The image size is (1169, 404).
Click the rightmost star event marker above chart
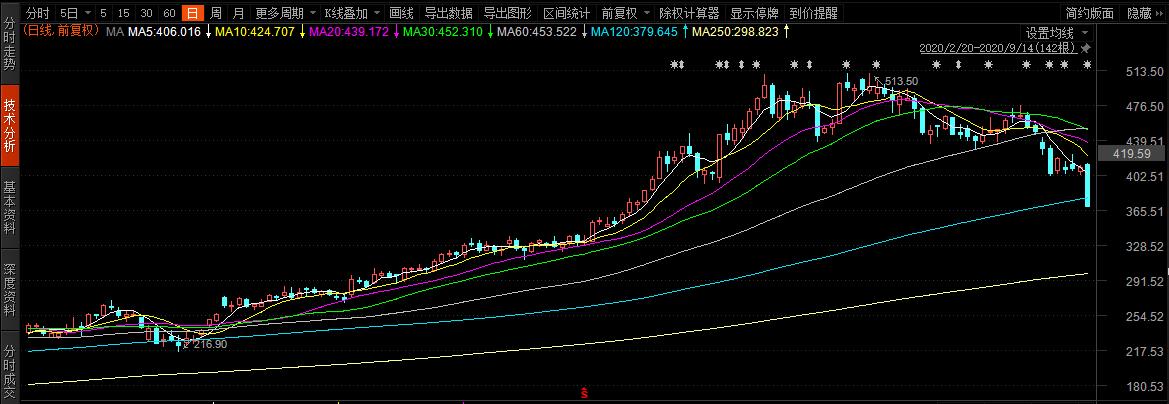[1087, 65]
